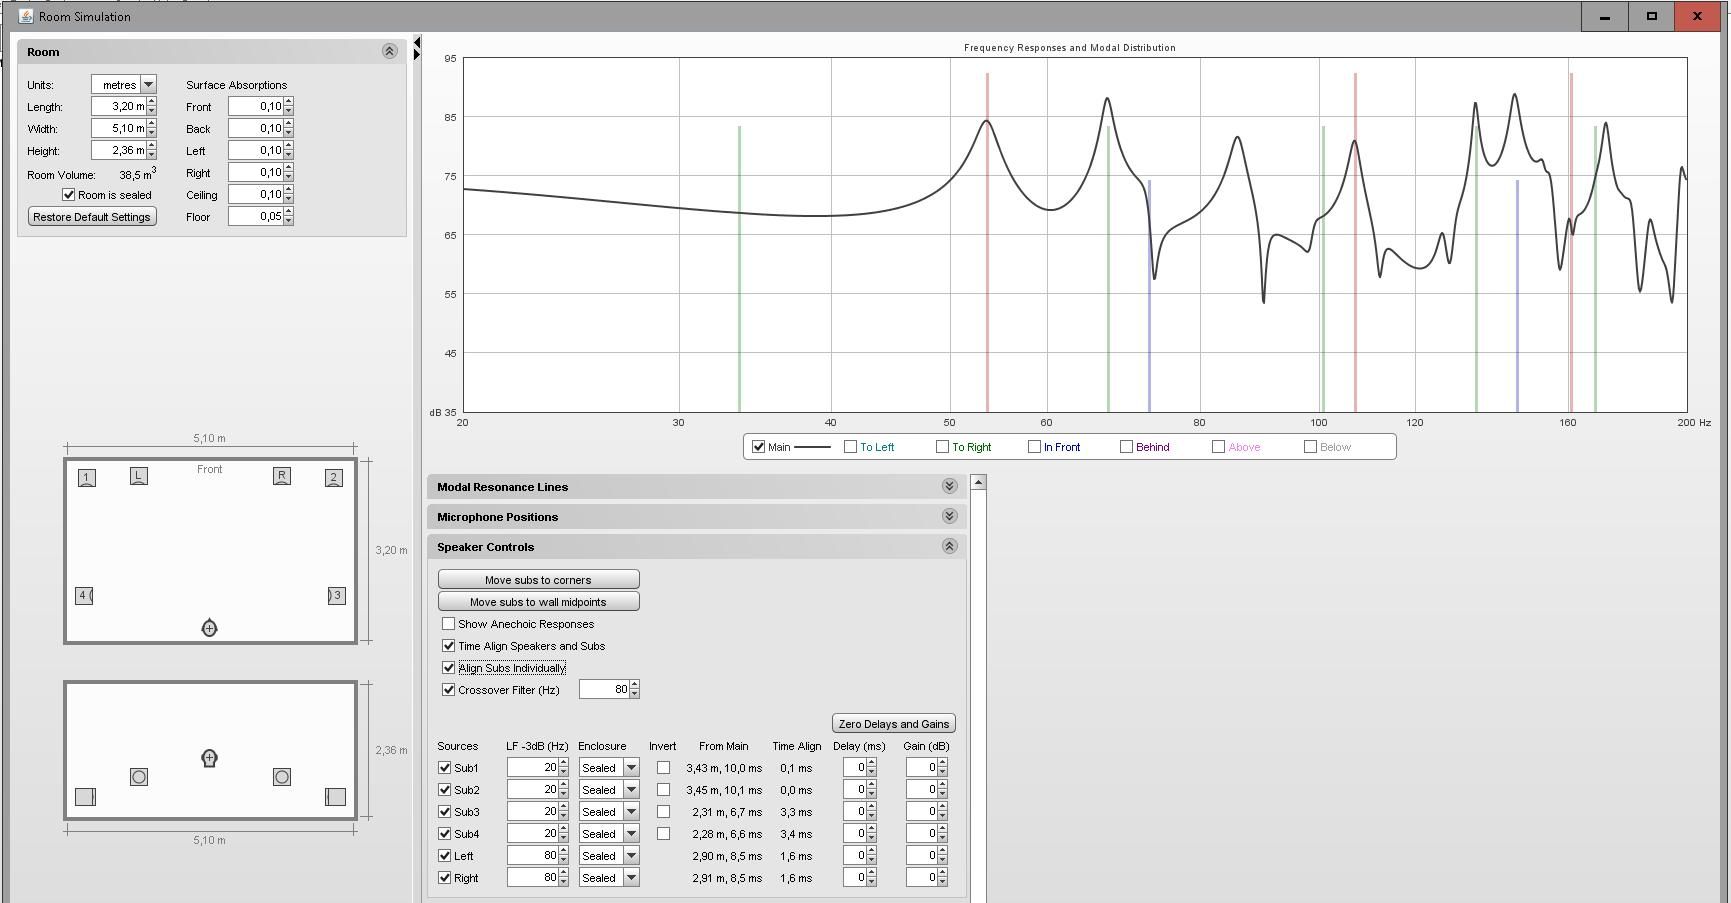Expand the Microphone Positions section
The image size is (1731, 903).
tap(949, 517)
